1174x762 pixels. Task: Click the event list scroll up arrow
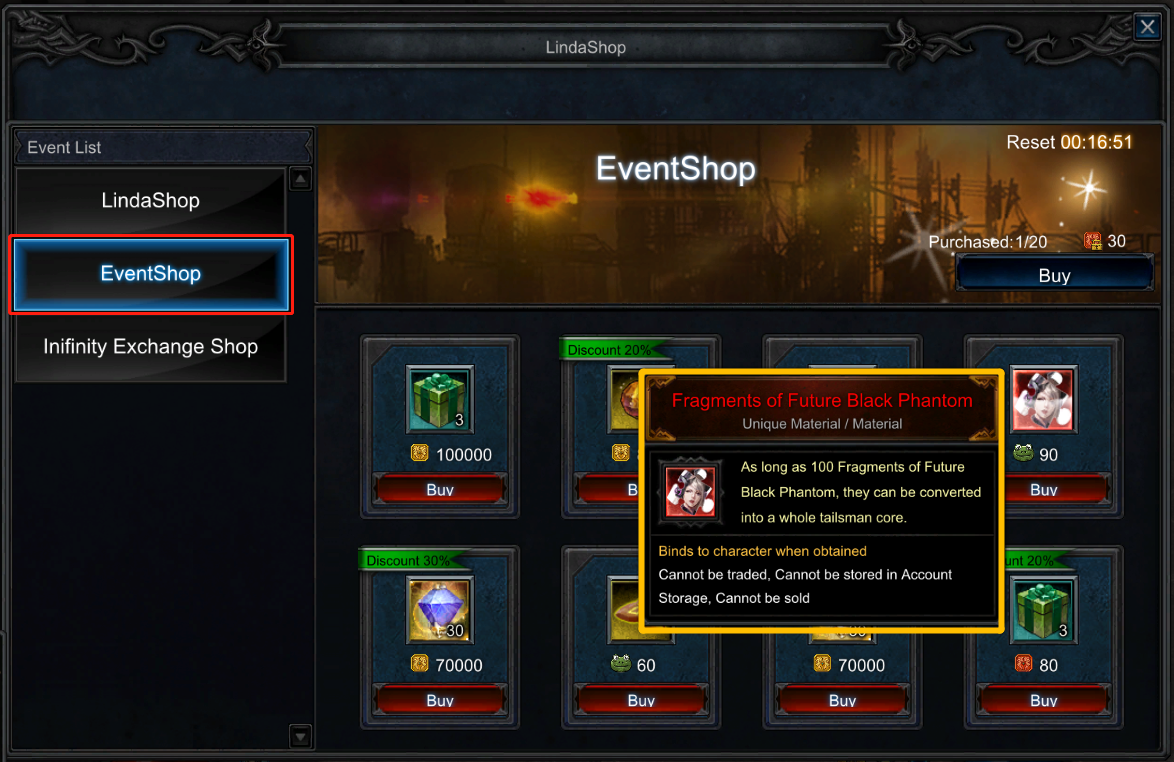[x=300, y=179]
